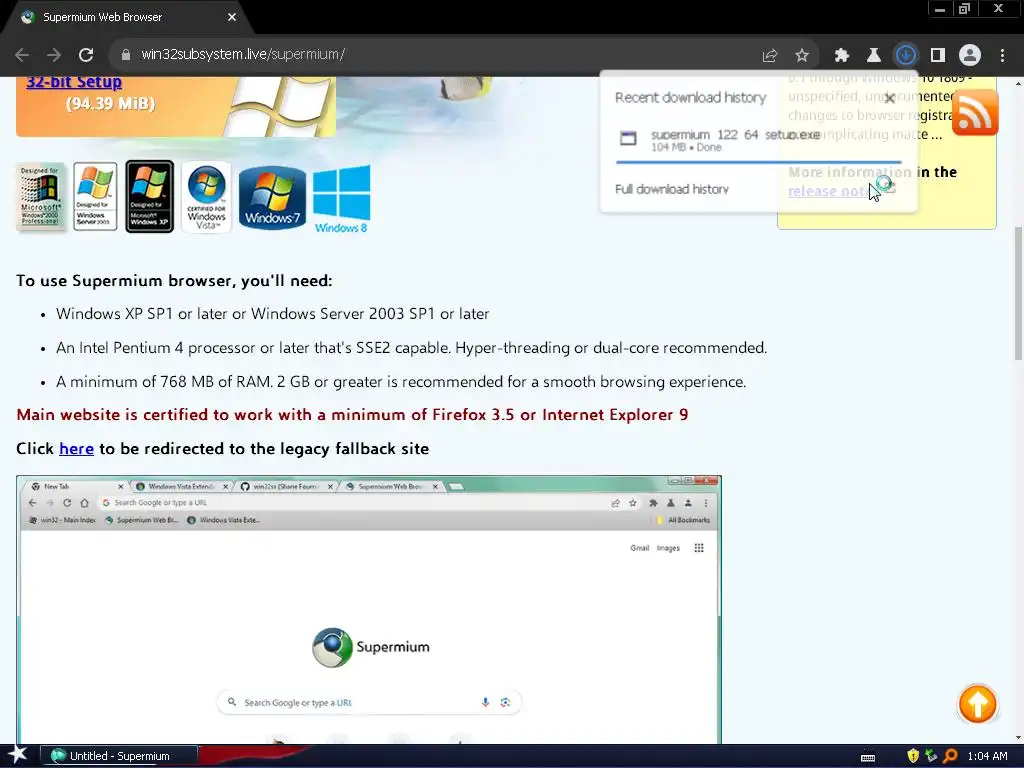The image size is (1024, 768).
Task: Open the security shield tray icon
Action: click(x=913, y=756)
